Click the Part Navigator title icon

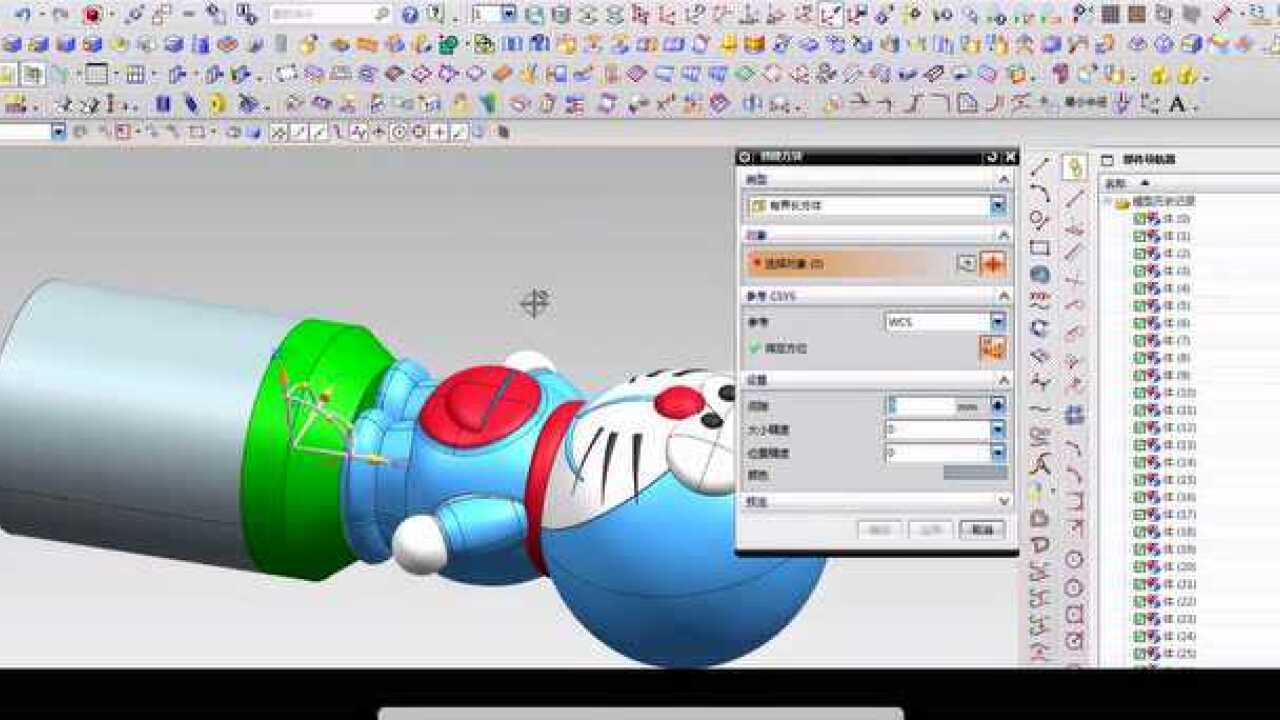pyautogui.click(x=1107, y=160)
